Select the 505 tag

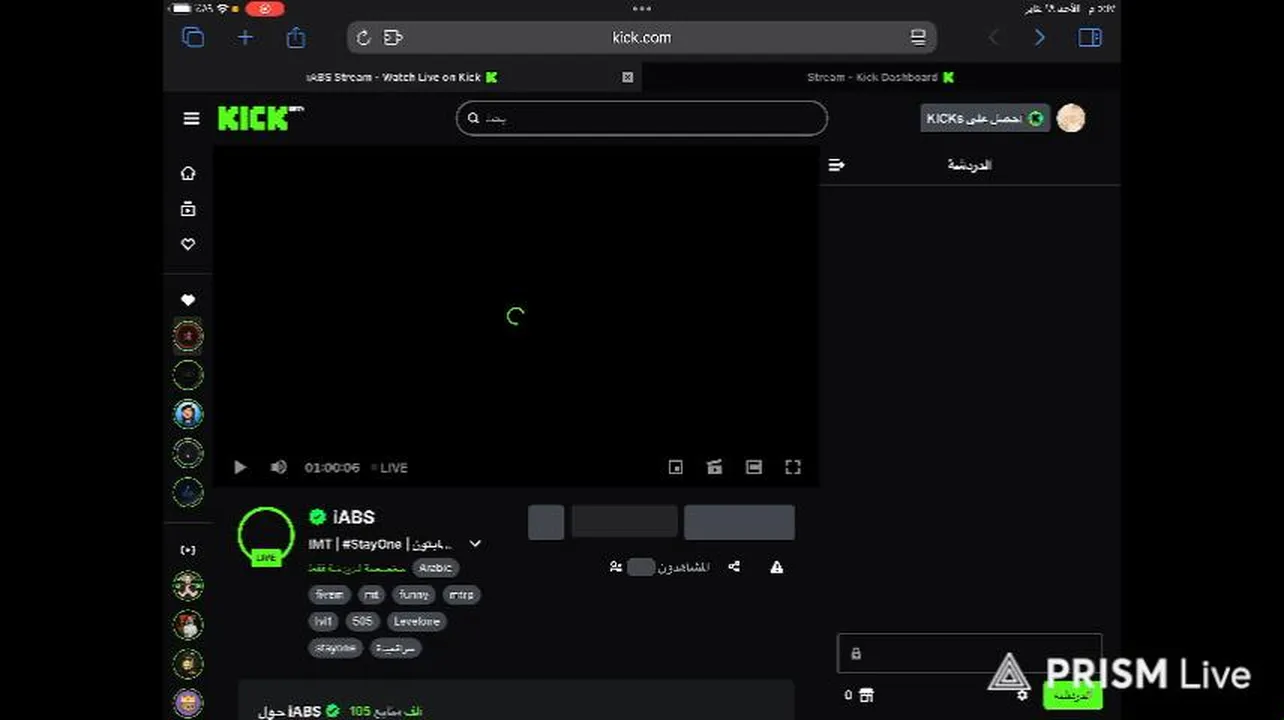click(362, 621)
